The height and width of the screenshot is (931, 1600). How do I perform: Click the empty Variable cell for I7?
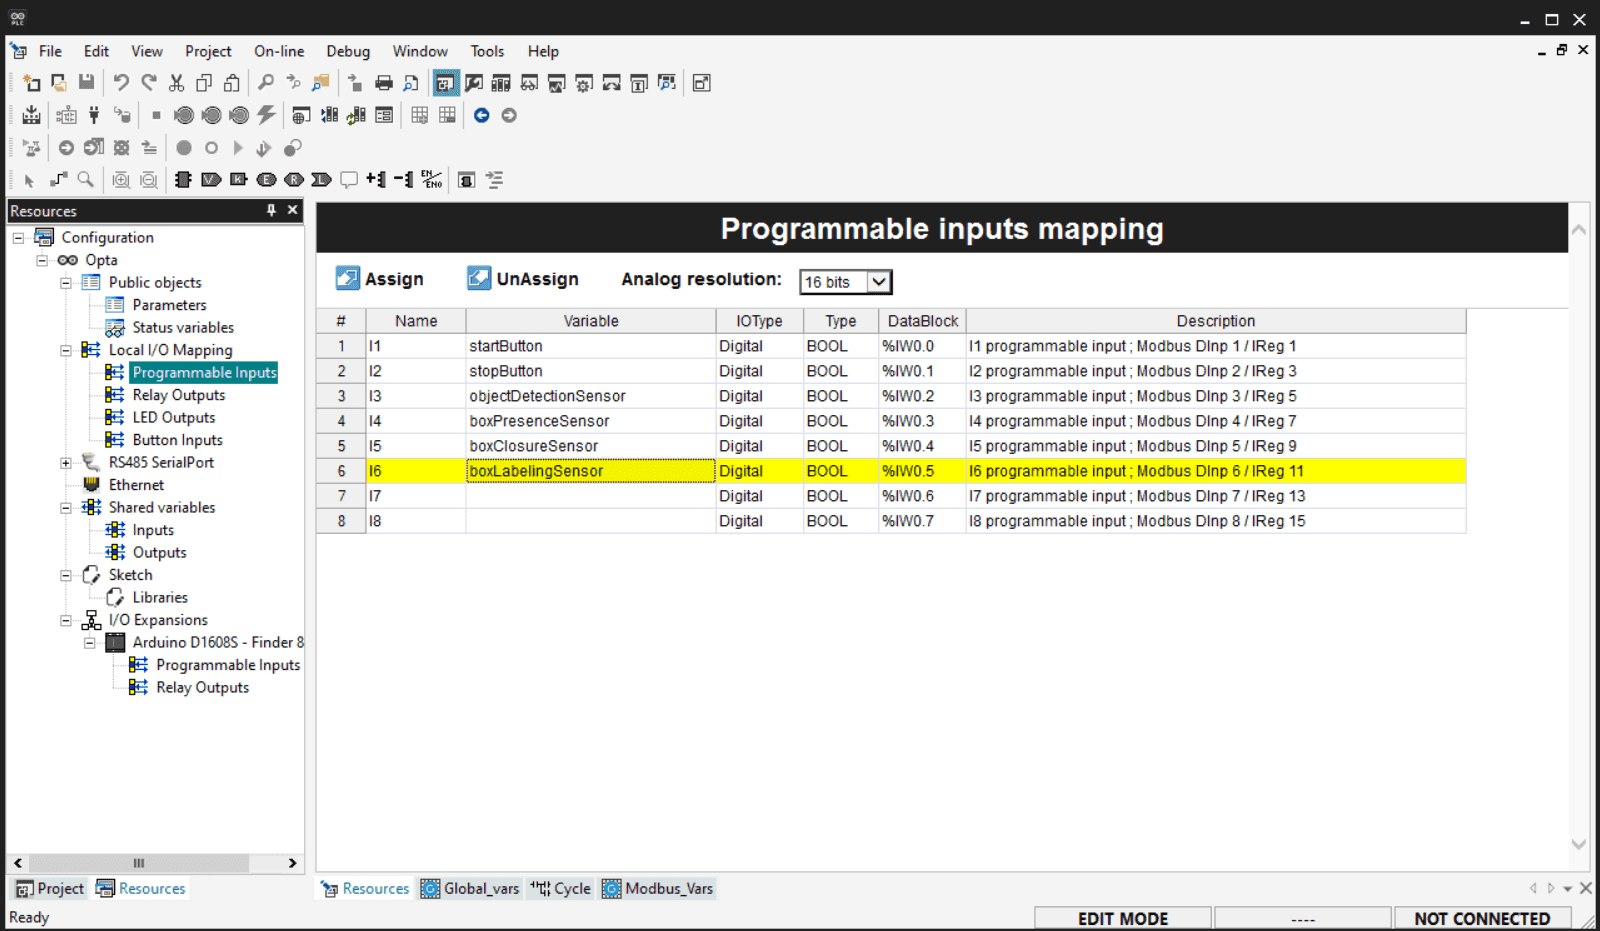coord(591,496)
